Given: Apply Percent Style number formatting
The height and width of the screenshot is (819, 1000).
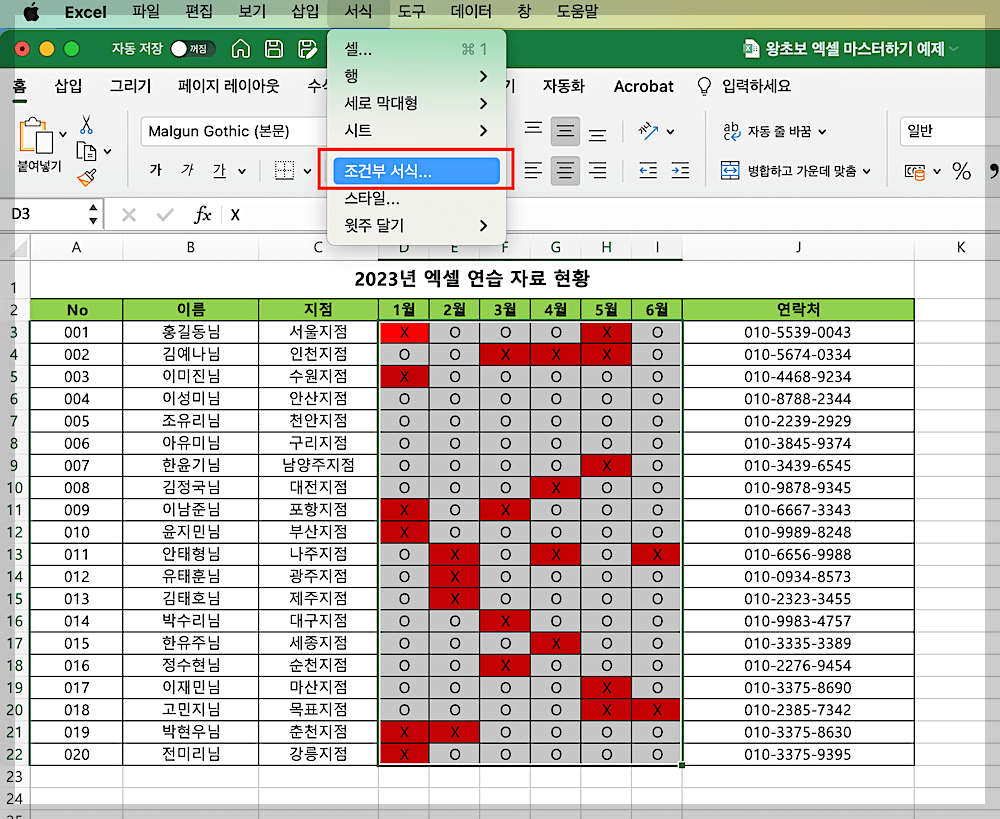Looking at the screenshot, I should [x=959, y=172].
